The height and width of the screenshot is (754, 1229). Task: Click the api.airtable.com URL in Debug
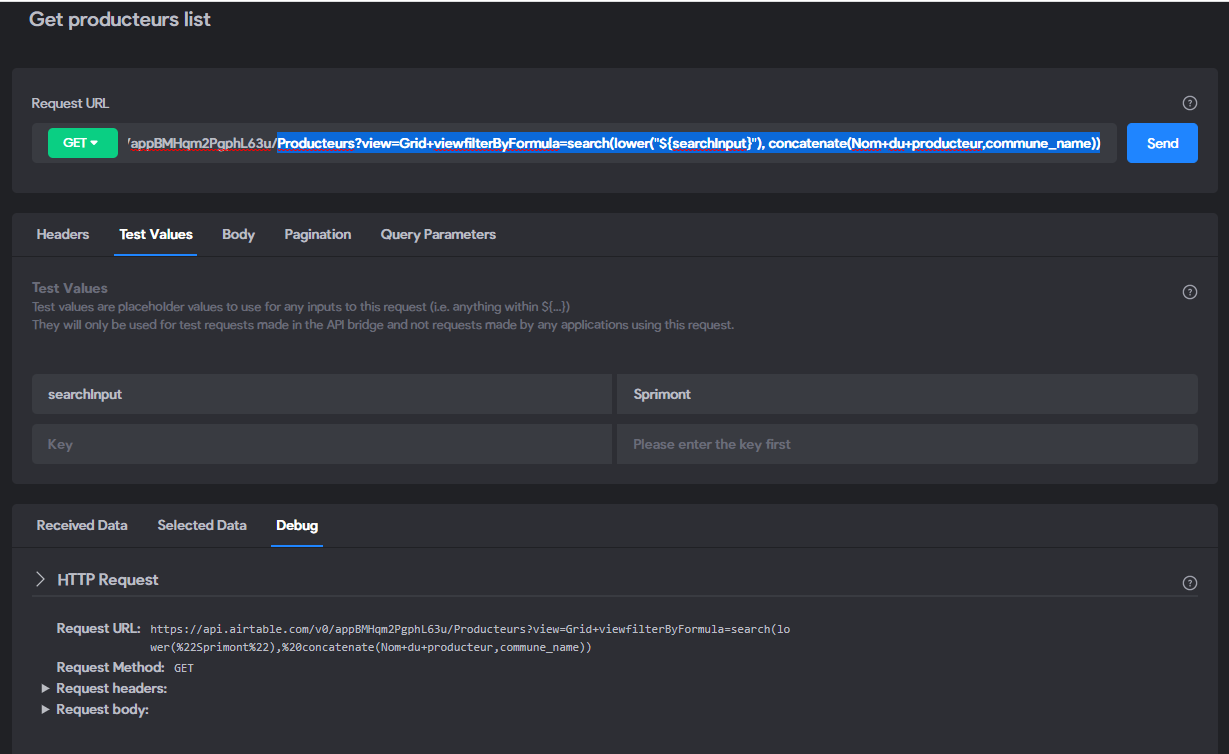[471, 638]
